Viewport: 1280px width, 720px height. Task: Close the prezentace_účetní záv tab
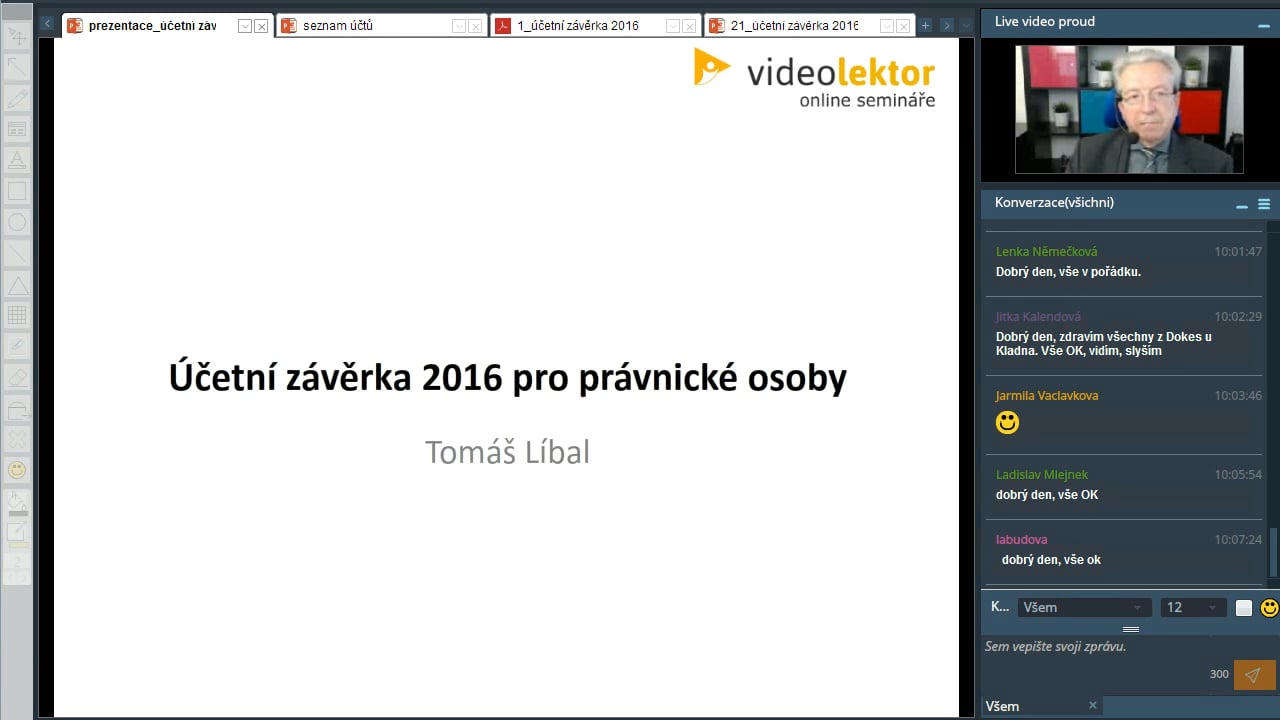(261, 27)
